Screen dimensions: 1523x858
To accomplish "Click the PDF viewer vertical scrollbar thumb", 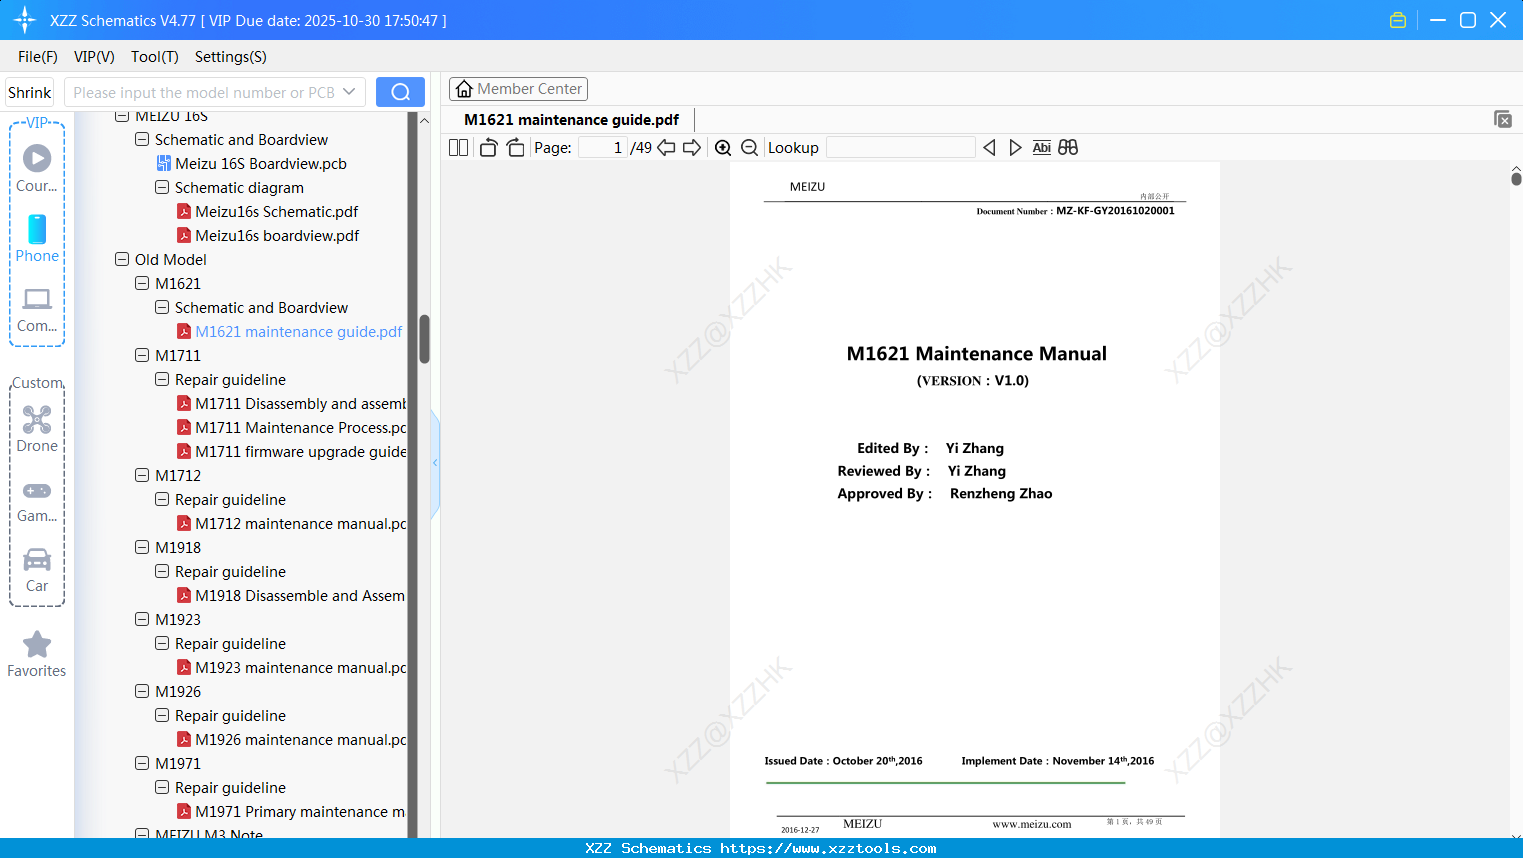I will (x=1516, y=178).
